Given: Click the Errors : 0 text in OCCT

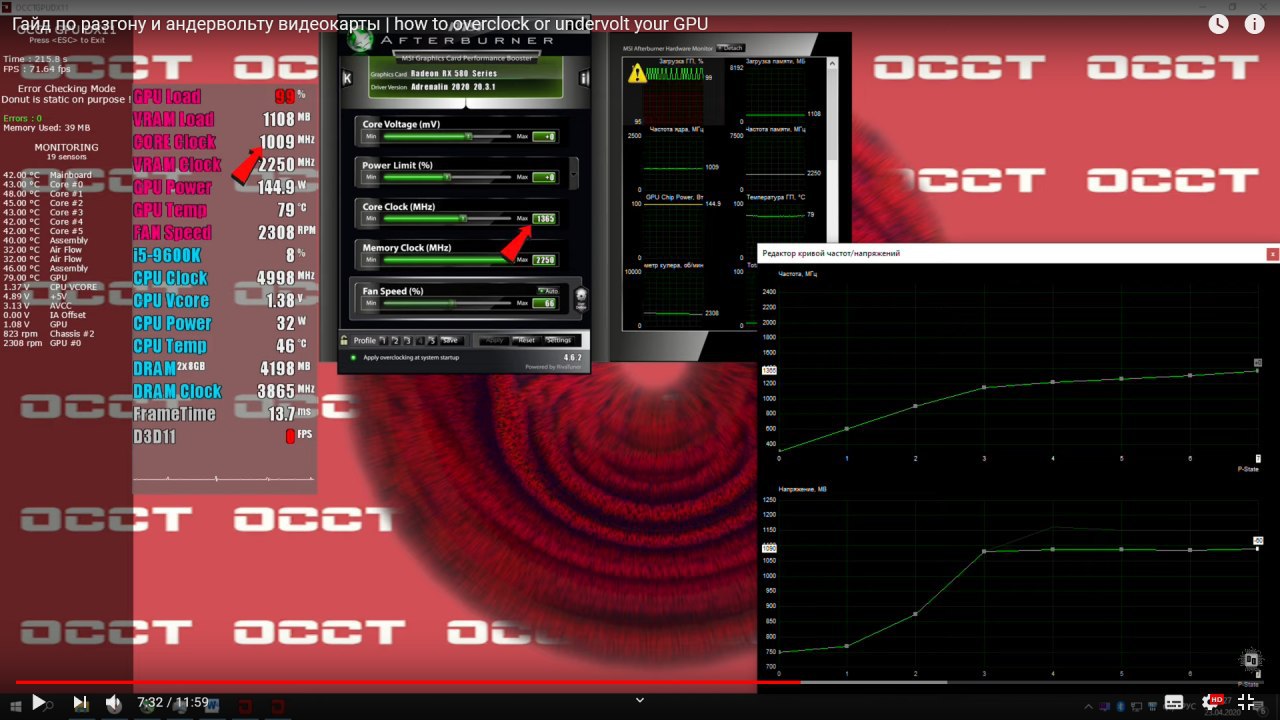Looking at the screenshot, I should 23,118.
